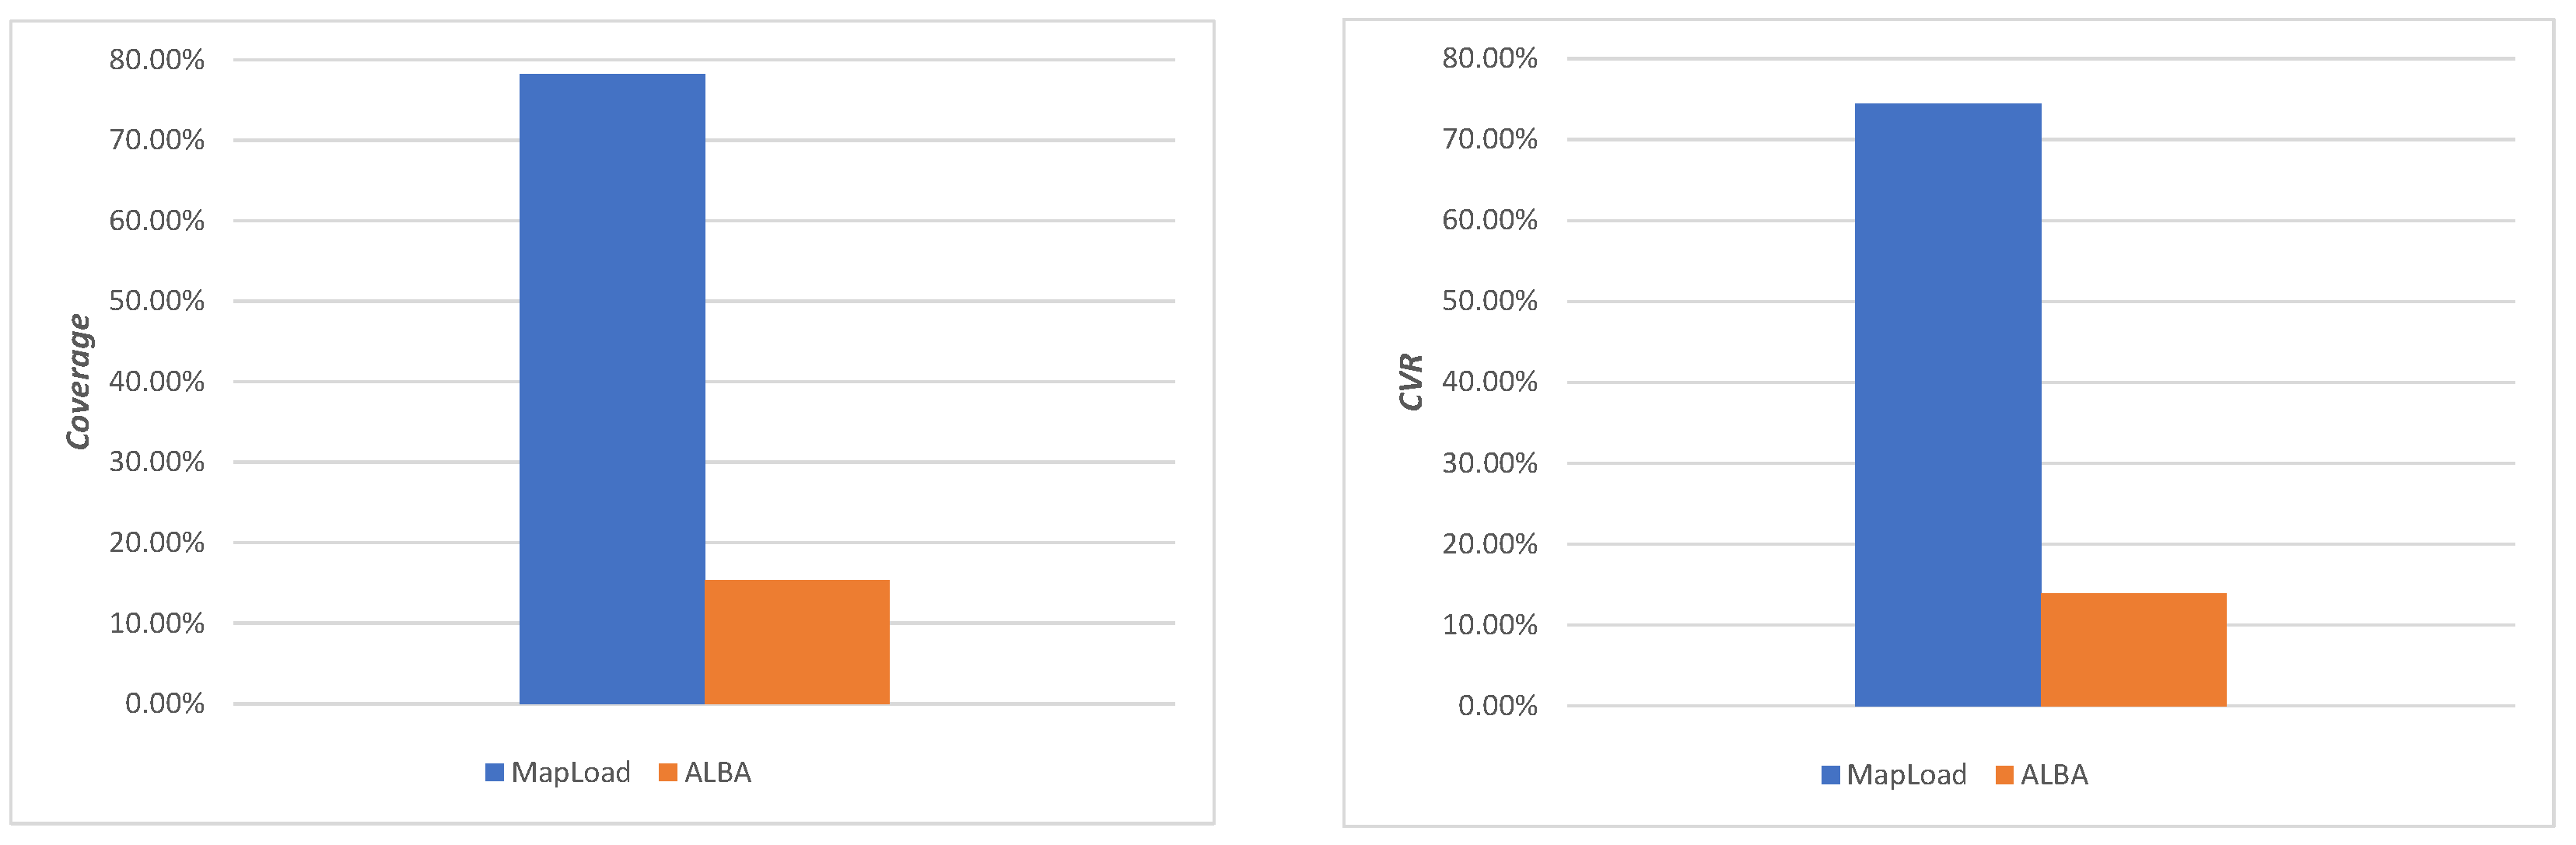The width and height of the screenshot is (2576, 845).
Task: Click the blue MapLoad bar in CVR chart
Action: (x=1946, y=404)
